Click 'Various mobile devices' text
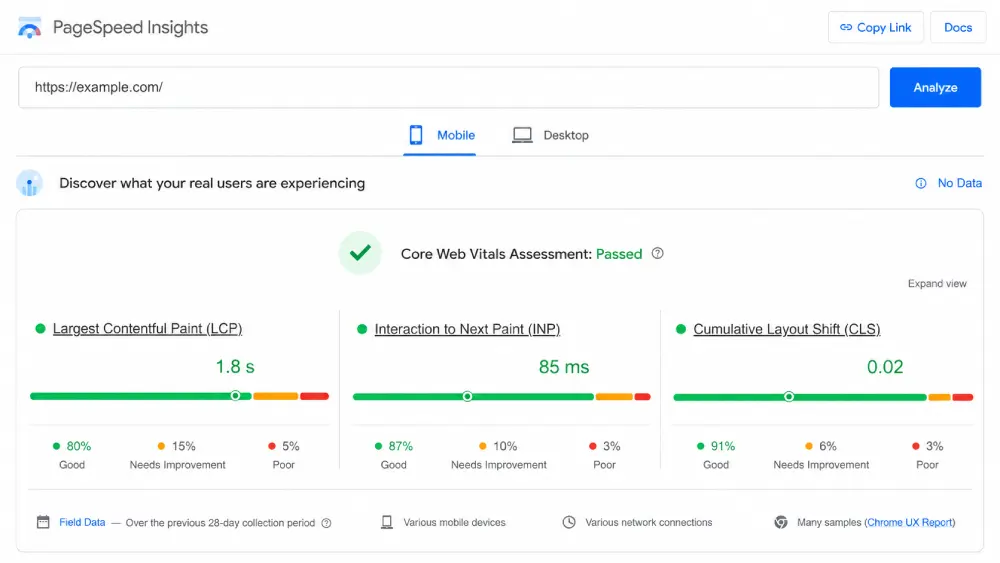 [454, 522]
